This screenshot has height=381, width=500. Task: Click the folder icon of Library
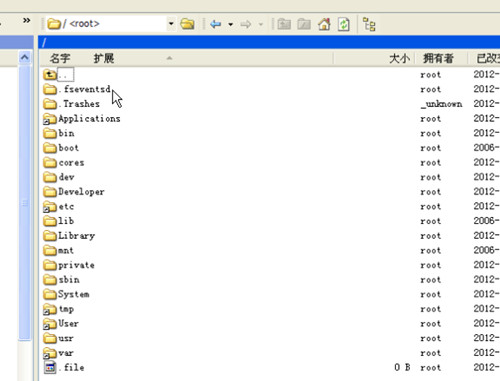pos(50,236)
